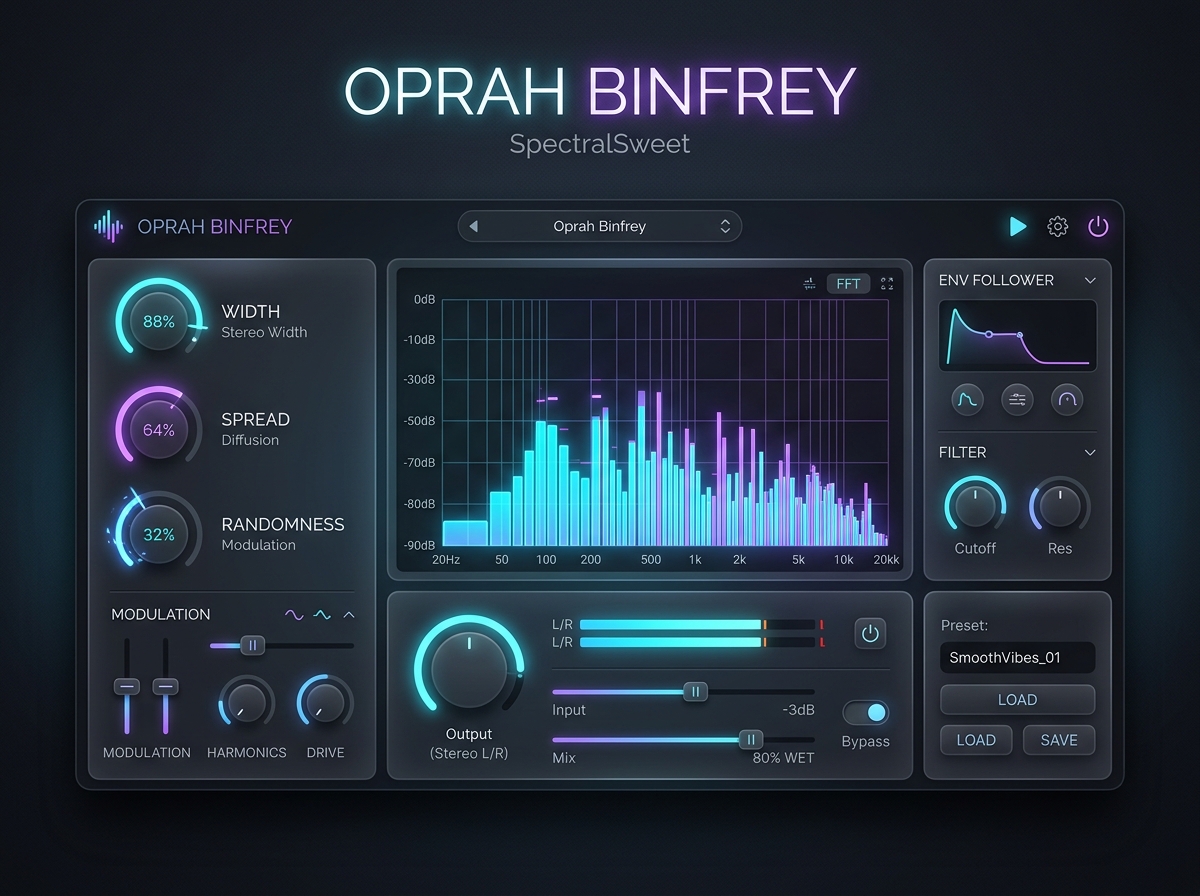Toggle the meter section power button
1200x896 pixels.
pyautogui.click(x=870, y=633)
